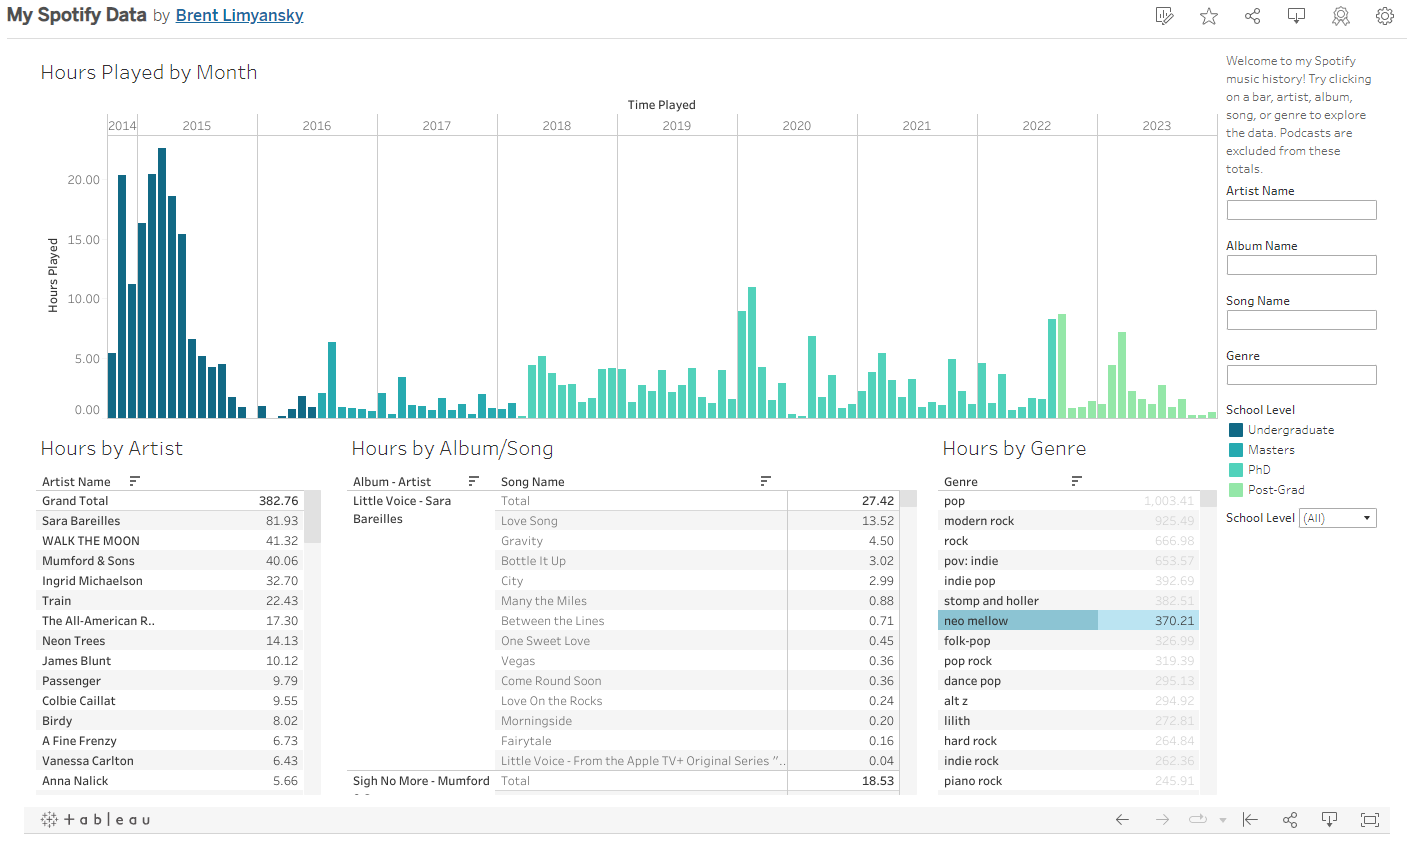Click the Genre filter field

[x=1301, y=375]
